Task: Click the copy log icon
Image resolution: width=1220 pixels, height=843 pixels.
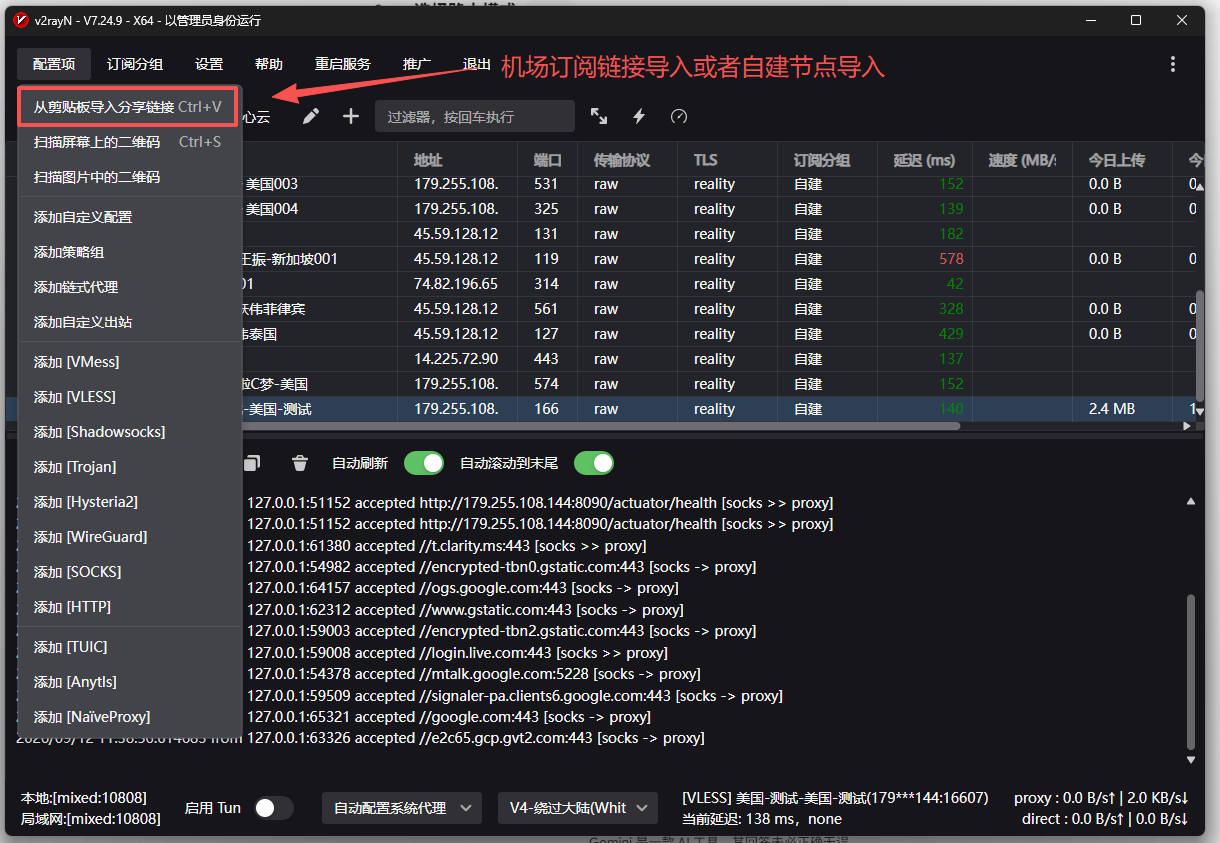Action: pos(253,463)
